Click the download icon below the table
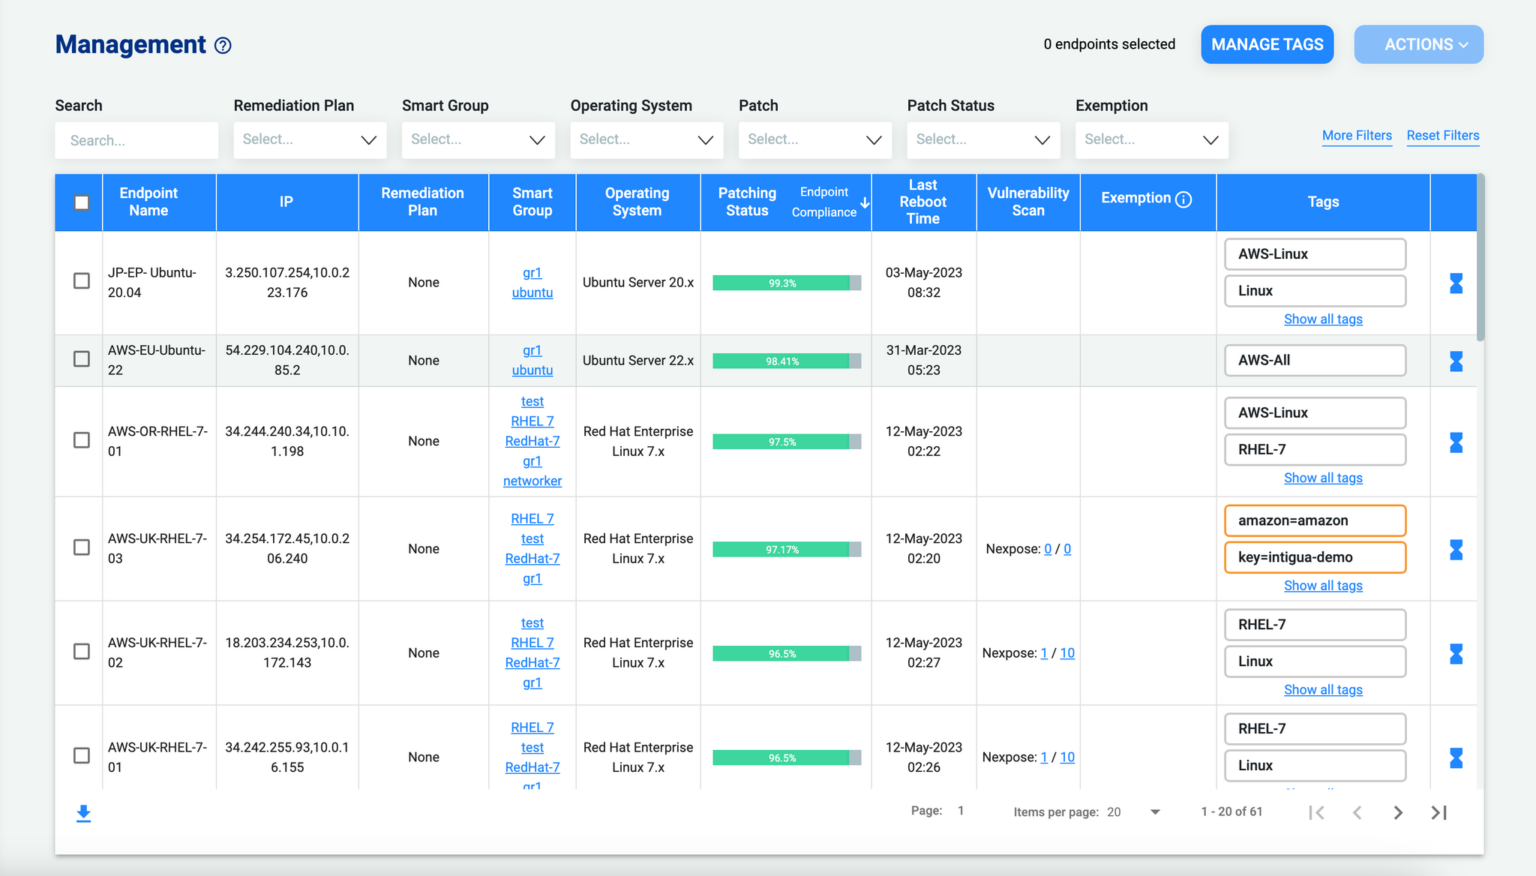This screenshot has width=1536, height=876. coord(84,813)
